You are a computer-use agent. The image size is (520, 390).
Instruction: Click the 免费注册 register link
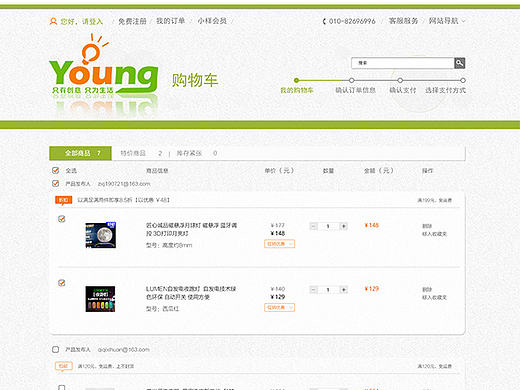(x=132, y=21)
